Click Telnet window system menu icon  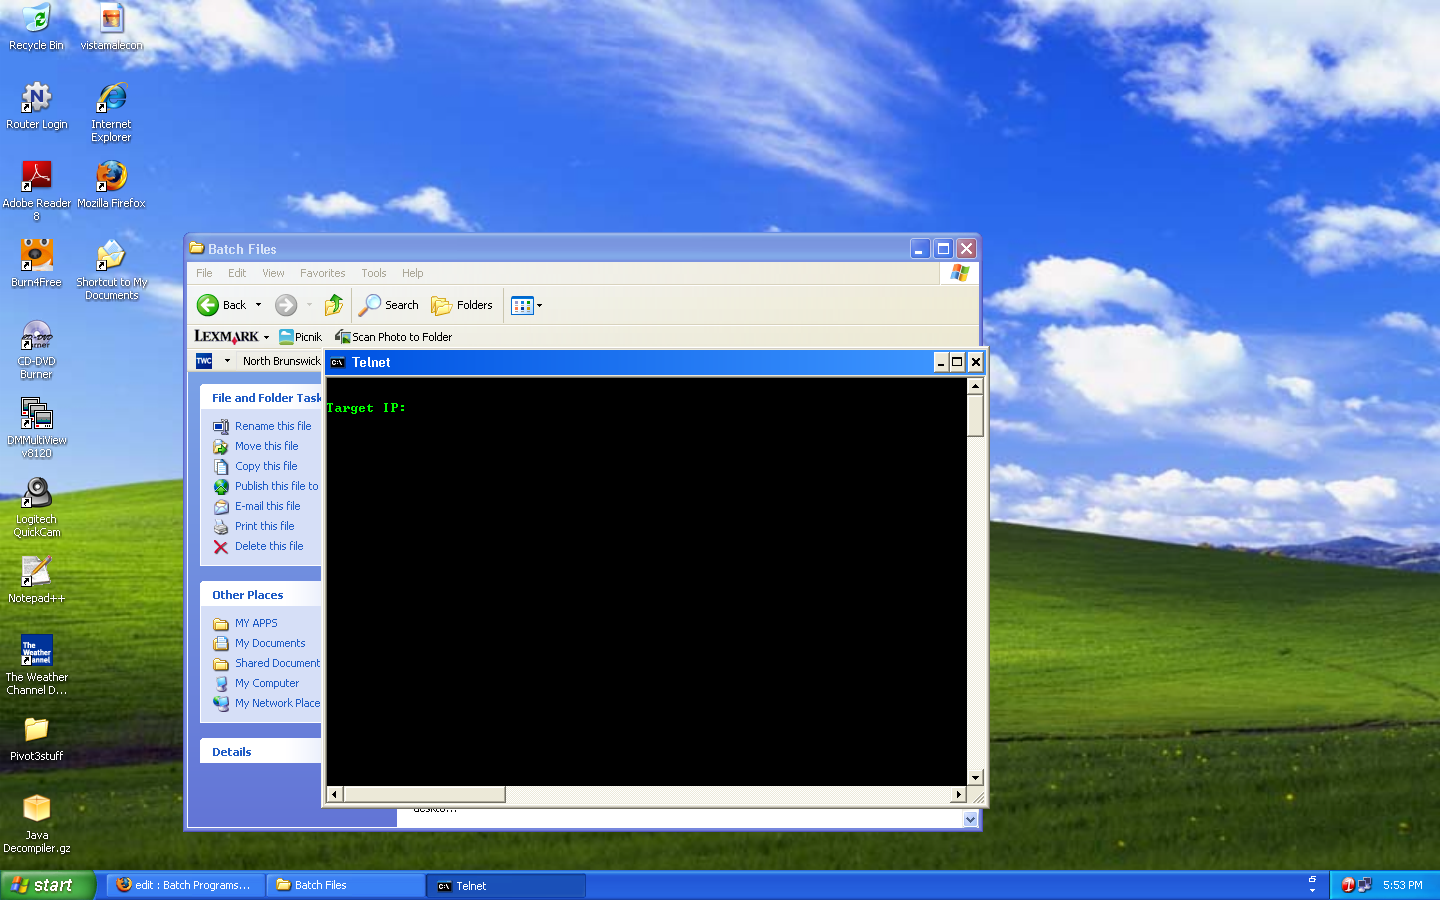coord(338,362)
